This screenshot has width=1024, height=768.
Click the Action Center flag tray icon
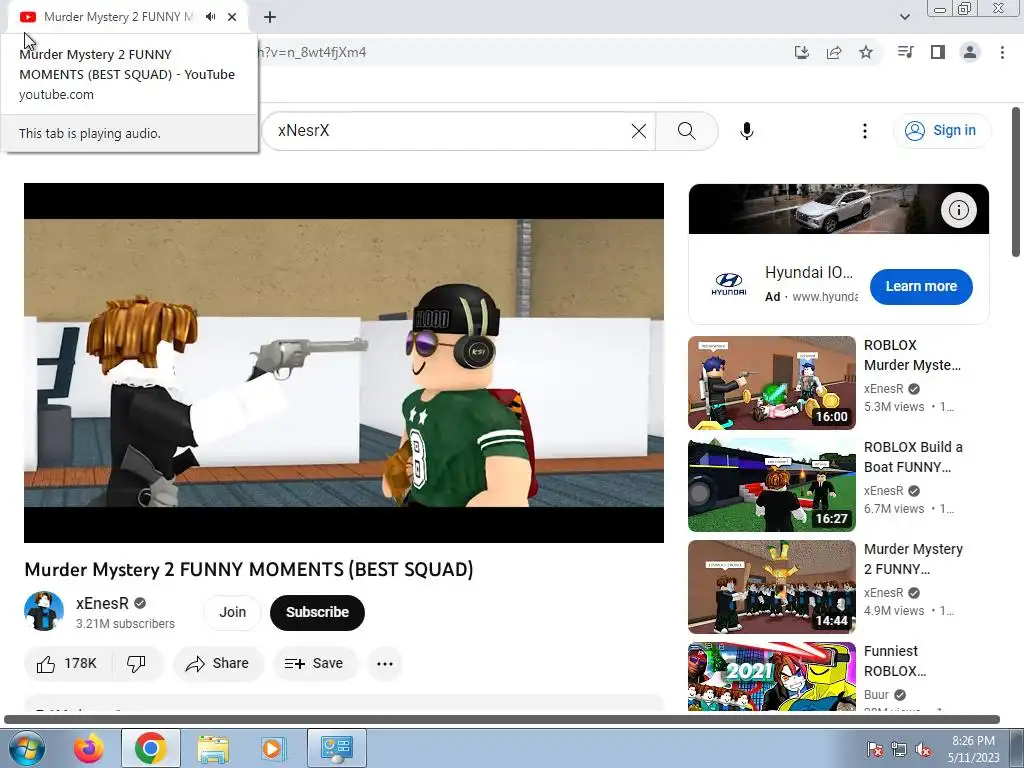(874, 749)
